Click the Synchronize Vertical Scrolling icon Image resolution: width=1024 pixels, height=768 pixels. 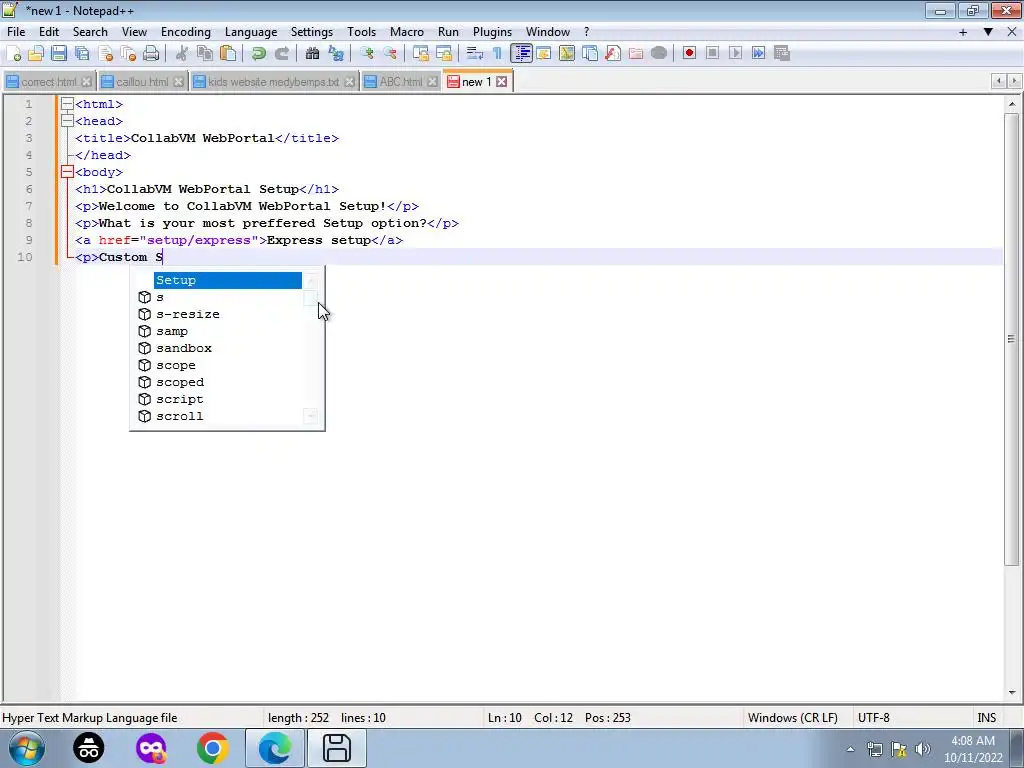pyautogui.click(x=421, y=54)
